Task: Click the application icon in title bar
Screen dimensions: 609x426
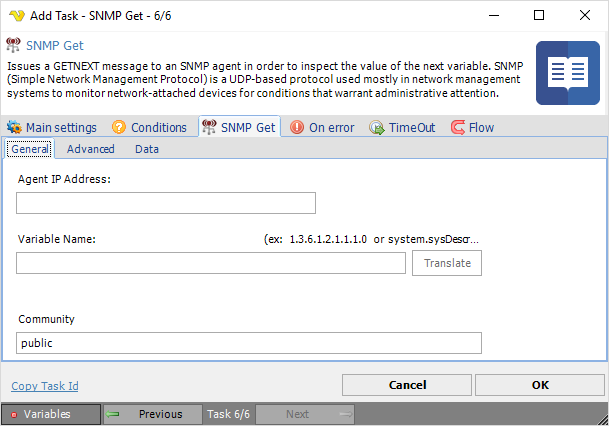Action: 15,15
